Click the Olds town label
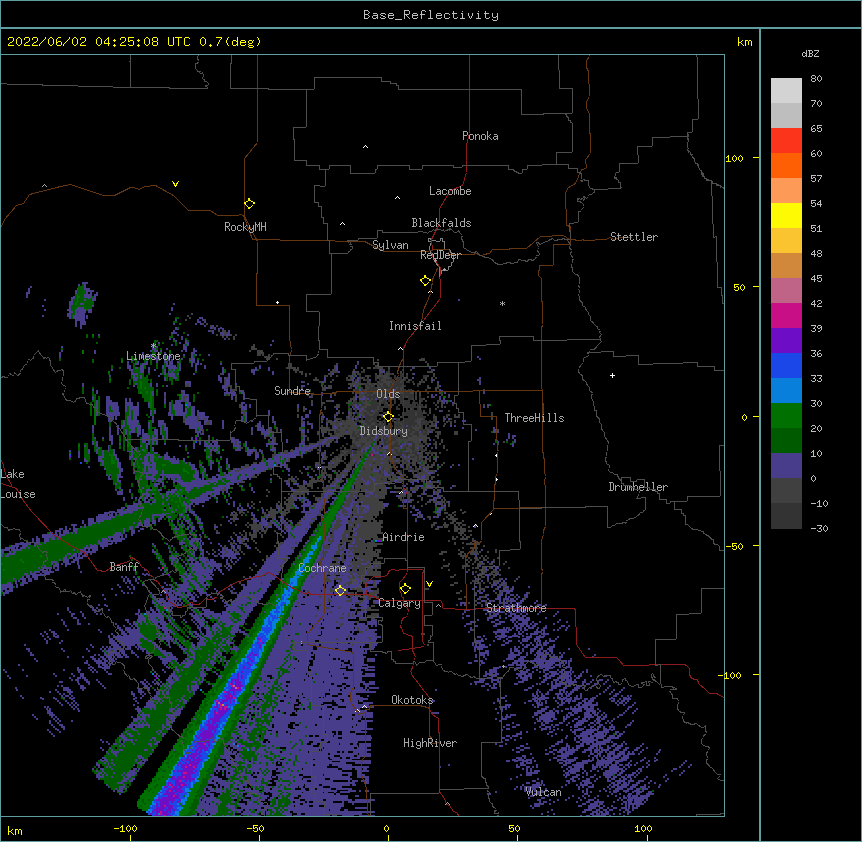 (388, 394)
